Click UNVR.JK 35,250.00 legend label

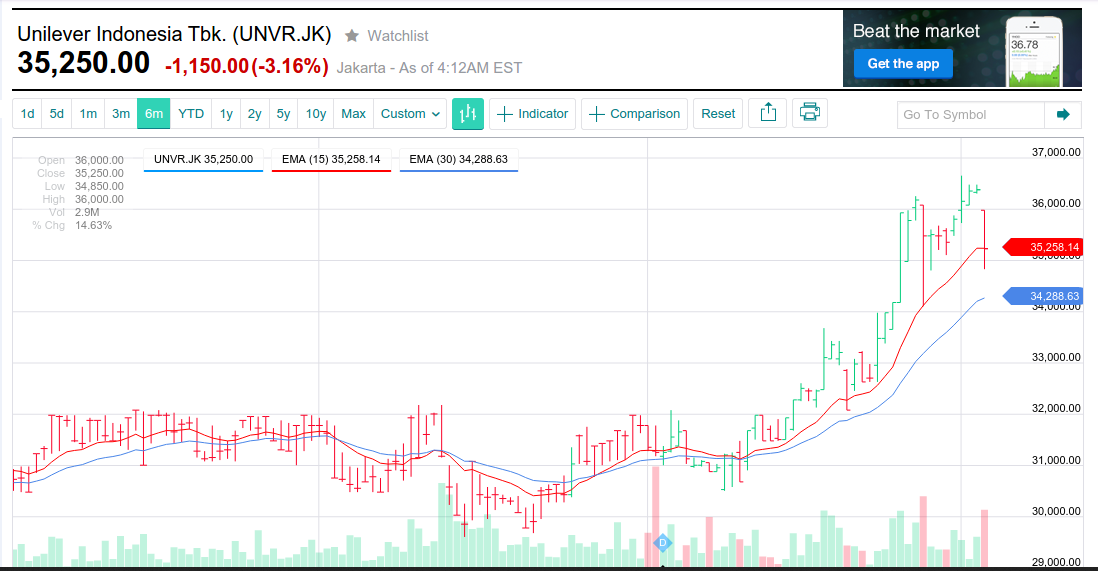coord(203,159)
